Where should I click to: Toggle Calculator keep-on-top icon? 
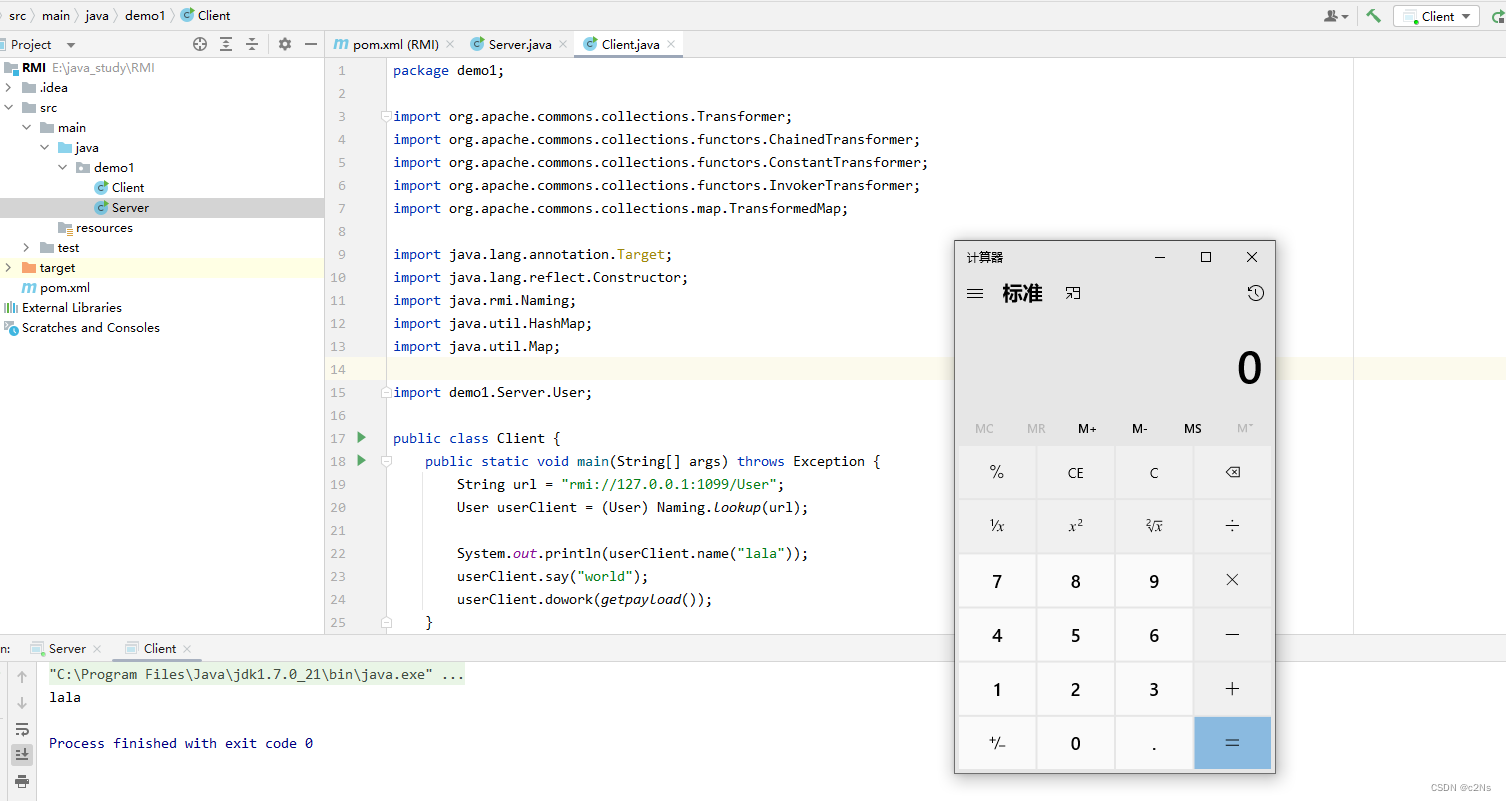coord(1073,293)
